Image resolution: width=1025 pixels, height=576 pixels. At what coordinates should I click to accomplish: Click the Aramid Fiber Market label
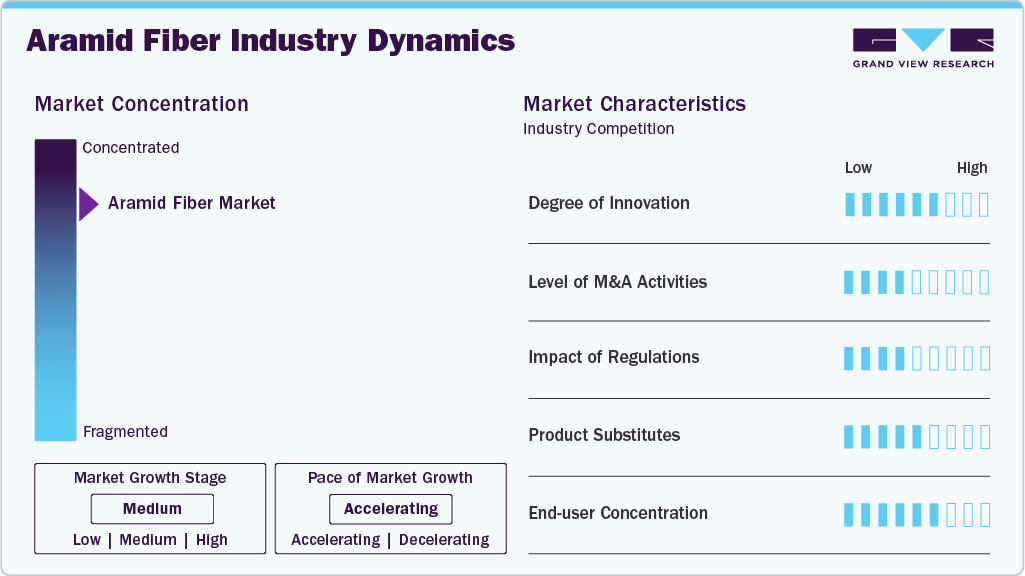(x=191, y=203)
